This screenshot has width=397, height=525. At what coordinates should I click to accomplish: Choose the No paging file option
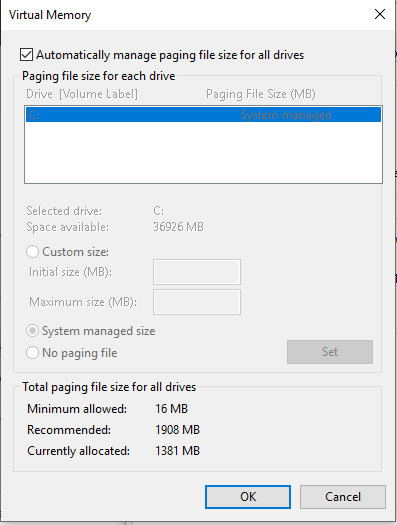pyautogui.click(x=32, y=353)
